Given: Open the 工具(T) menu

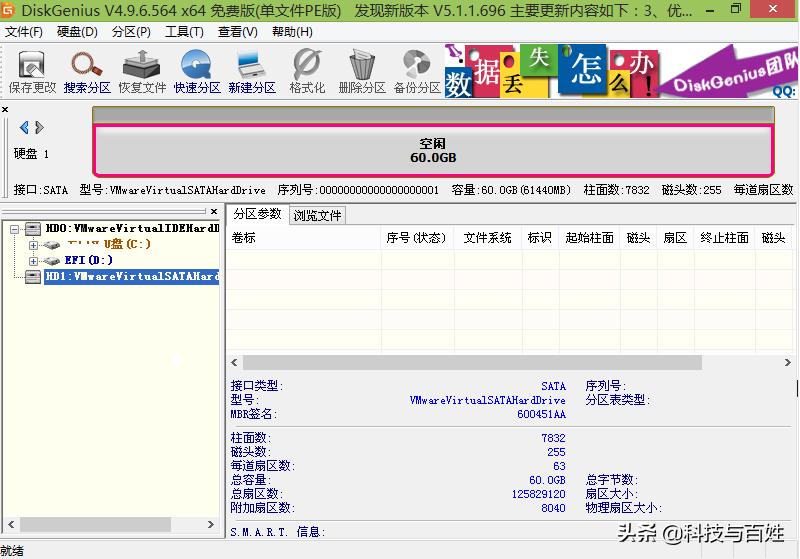Looking at the screenshot, I should (x=184, y=32).
